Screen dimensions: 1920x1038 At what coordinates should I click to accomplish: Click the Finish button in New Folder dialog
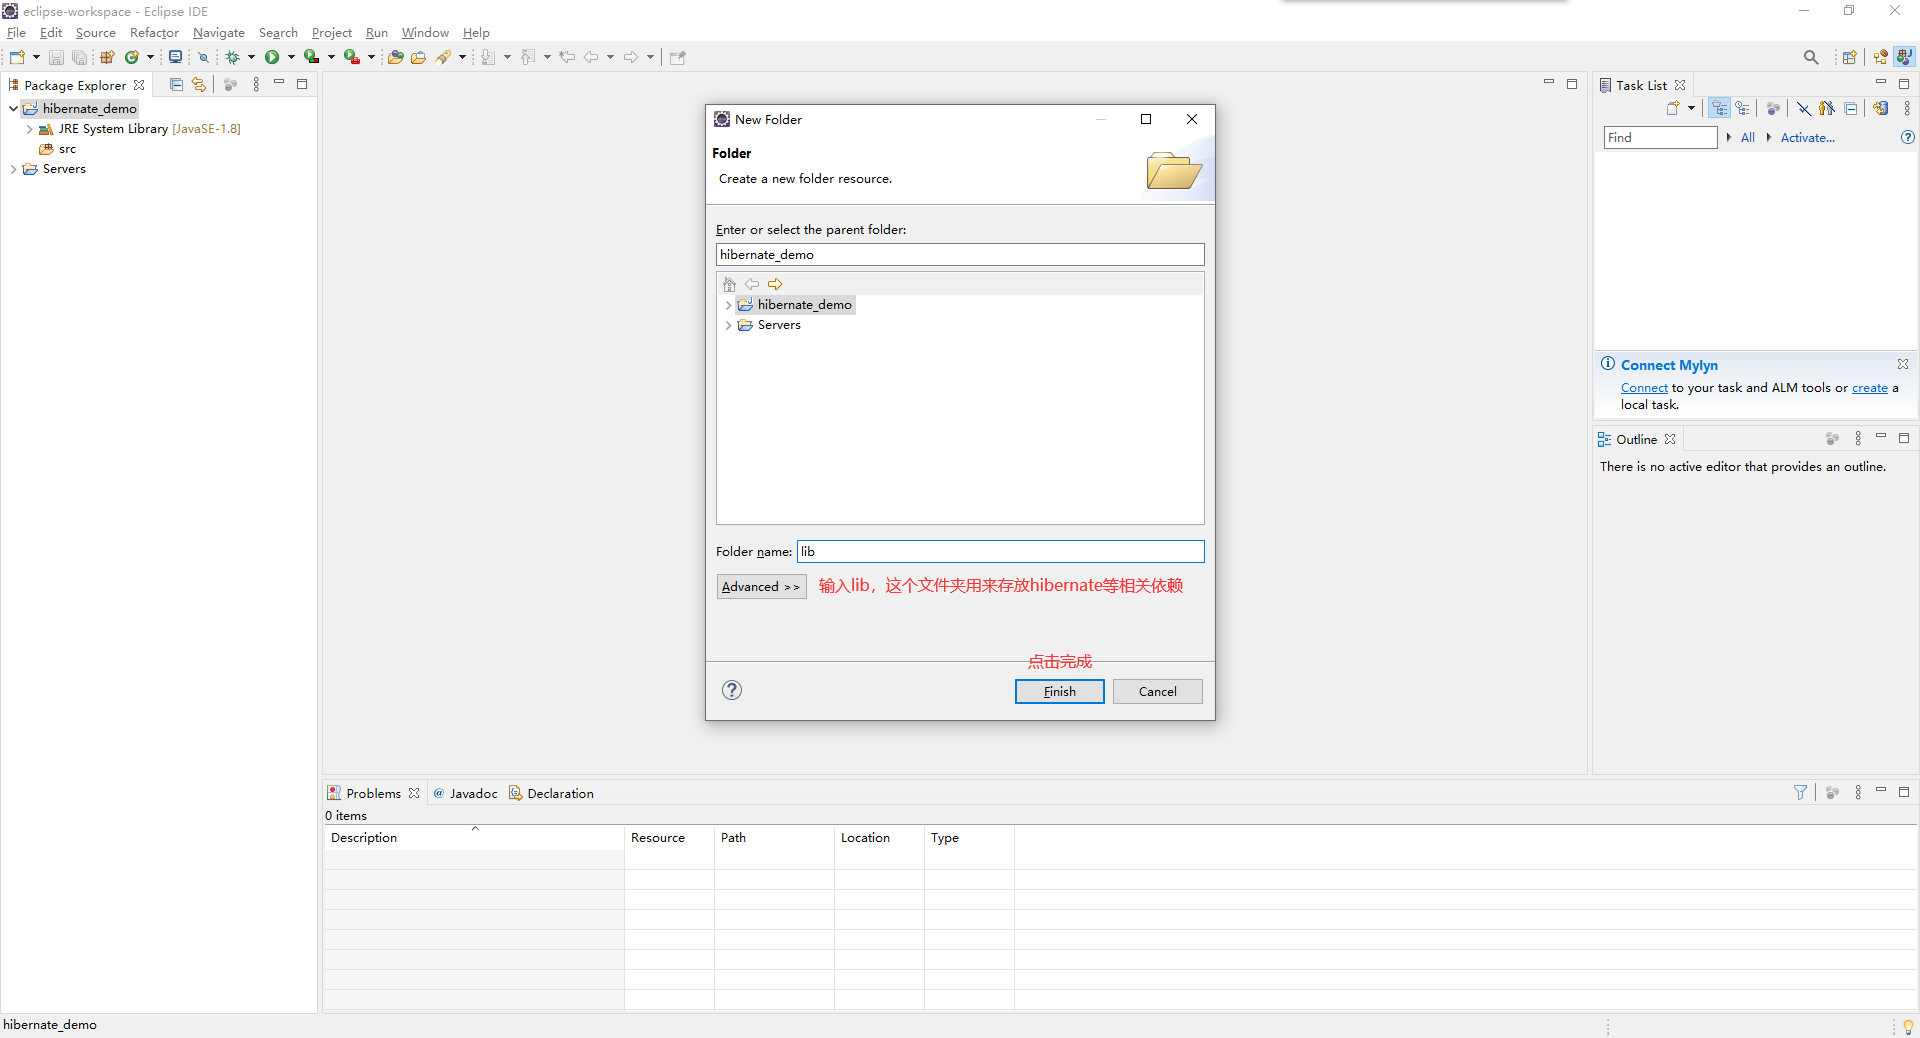point(1059,691)
